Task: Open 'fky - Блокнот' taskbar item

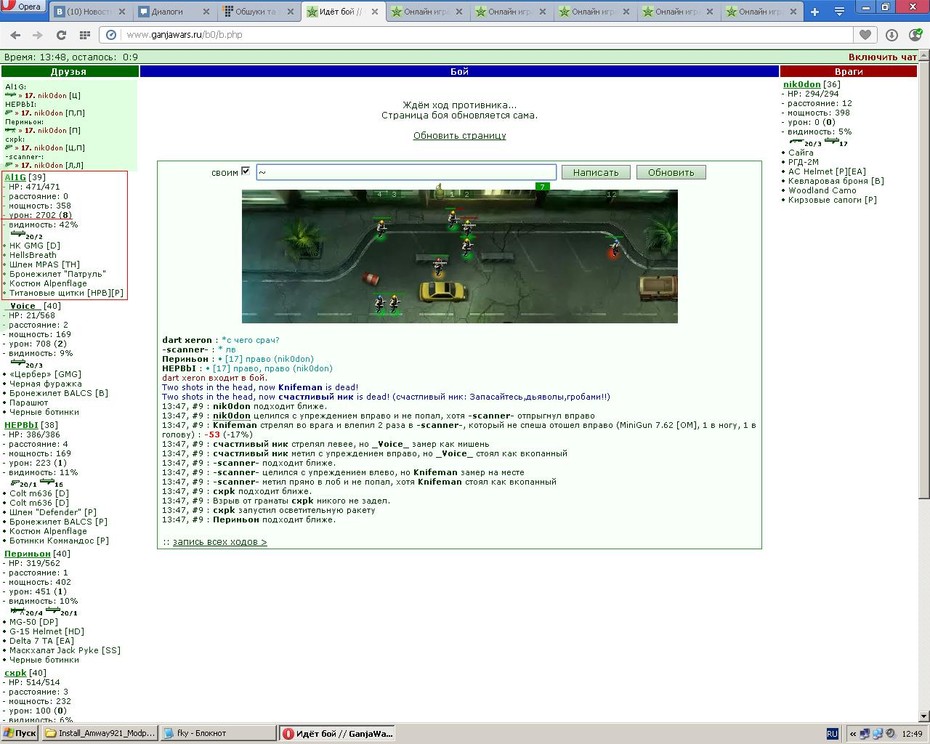Action: click(x=219, y=734)
